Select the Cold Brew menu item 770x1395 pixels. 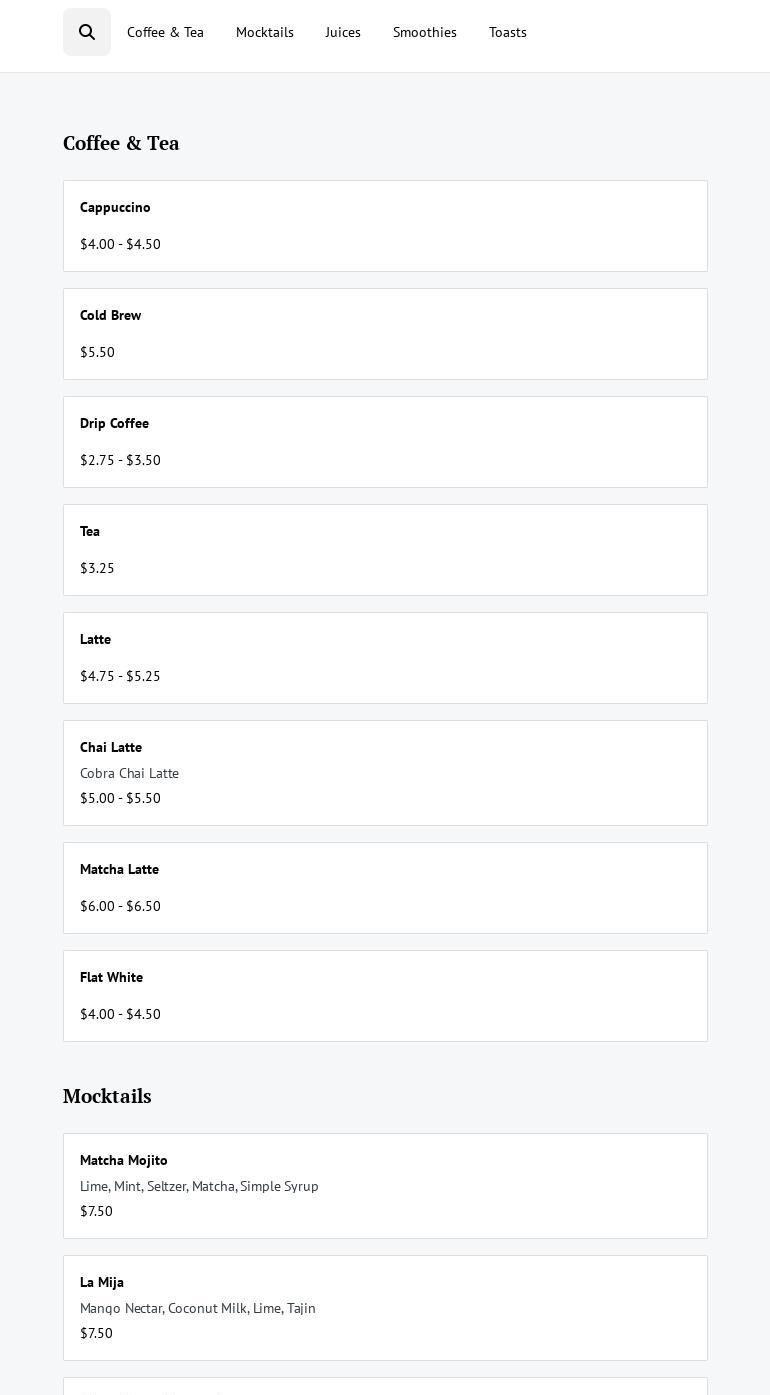pos(385,334)
